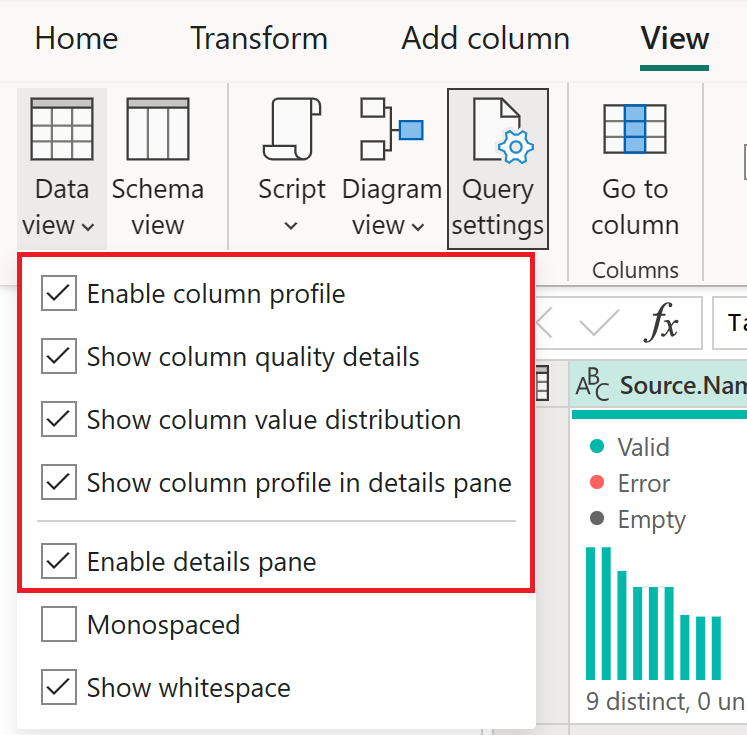Switch to Diagram view icon
This screenshot has height=735, width=747.
391,128
